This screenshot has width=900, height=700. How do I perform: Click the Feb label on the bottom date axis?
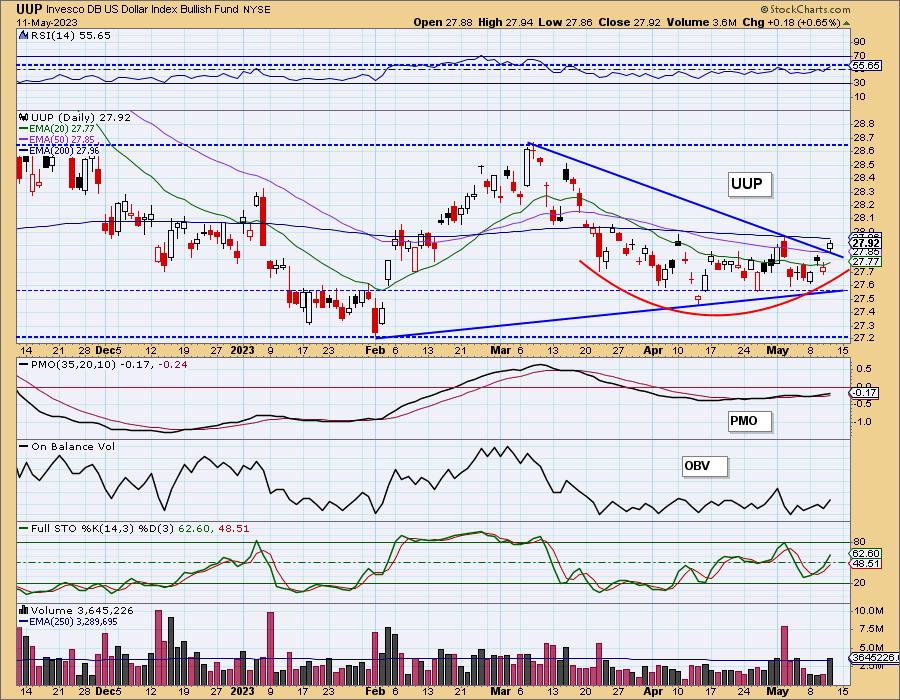(x=375, y=691)
